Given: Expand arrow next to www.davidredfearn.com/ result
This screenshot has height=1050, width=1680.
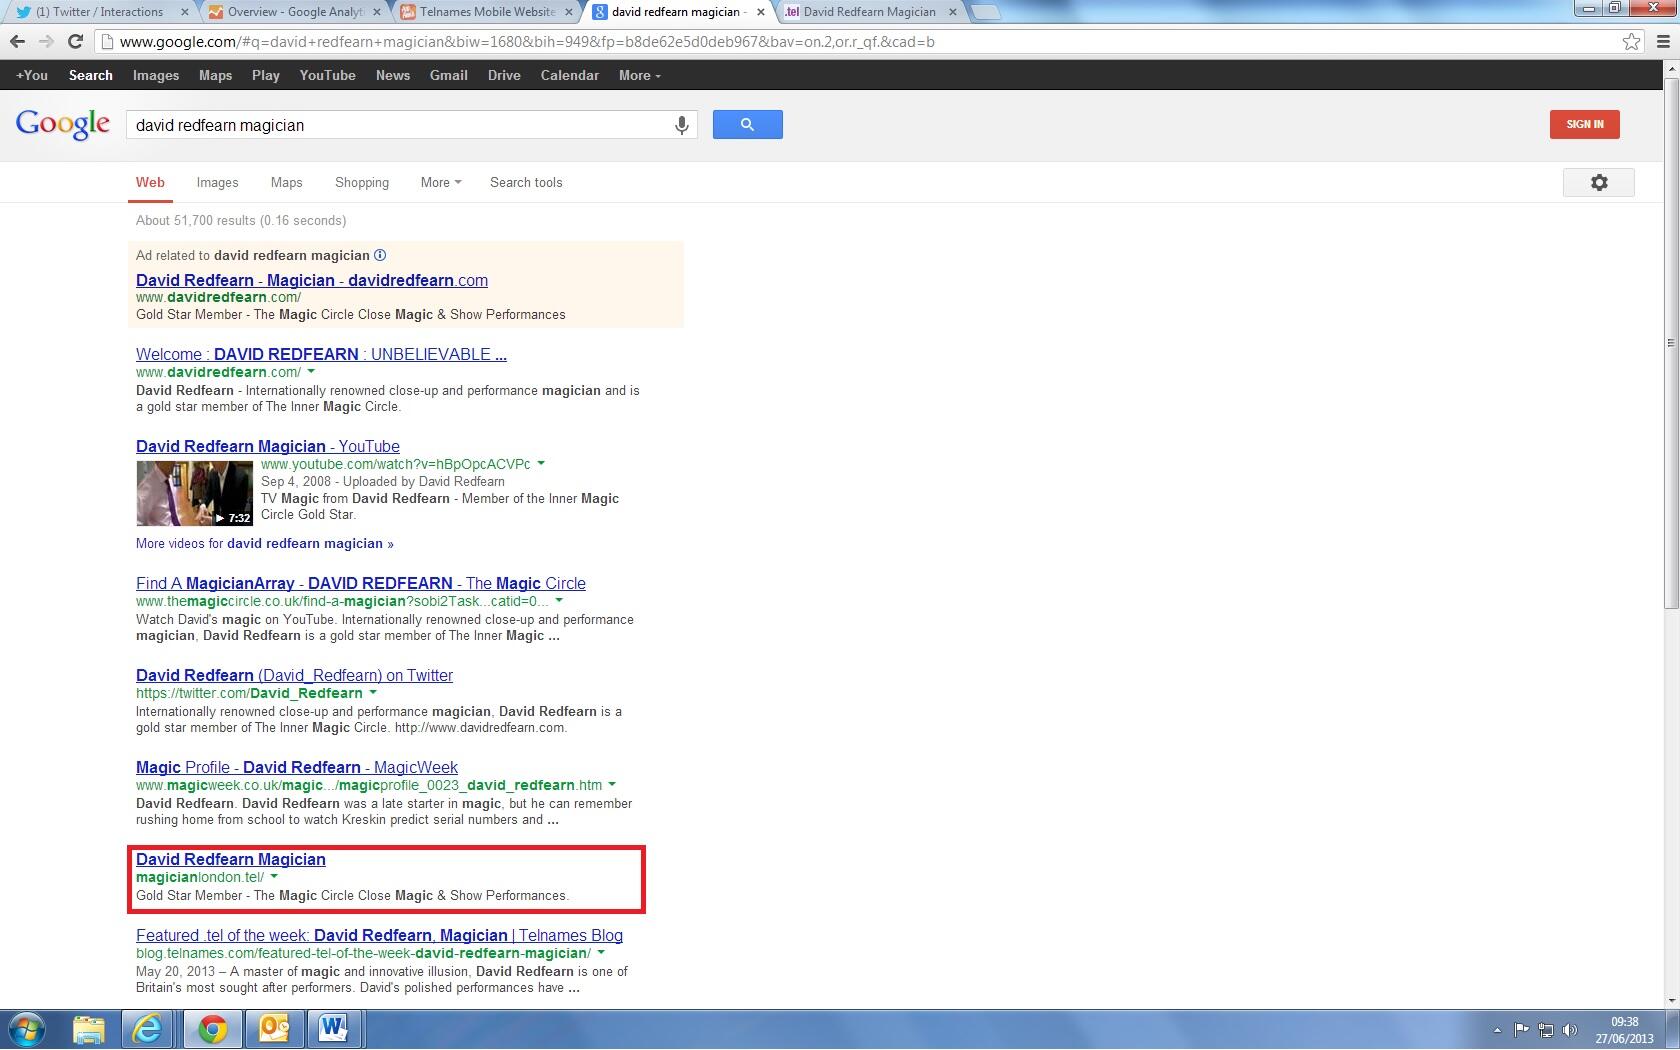Looking at the screenshot, I should click(311, 372).
